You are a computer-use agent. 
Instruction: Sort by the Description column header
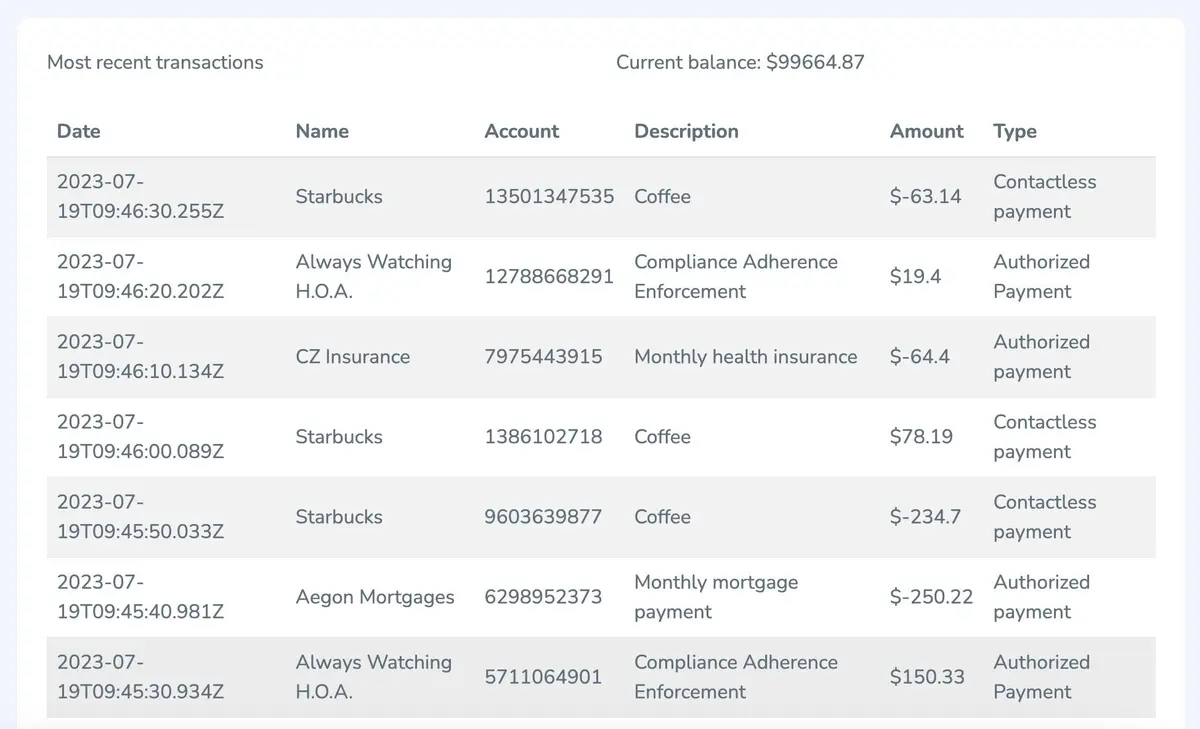pyautogui.click(x=686, y=131)
